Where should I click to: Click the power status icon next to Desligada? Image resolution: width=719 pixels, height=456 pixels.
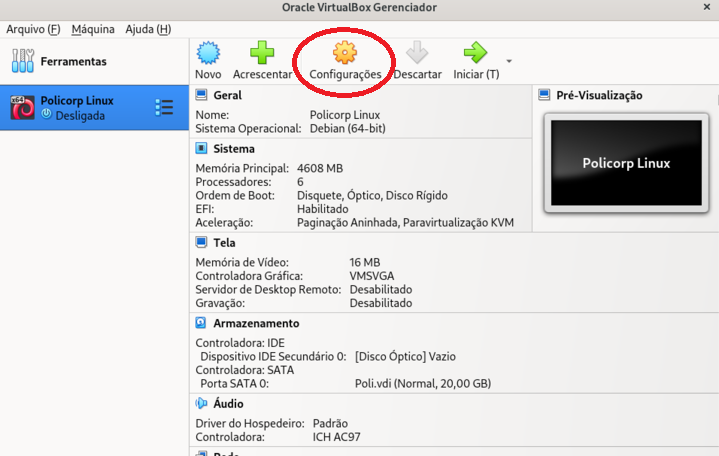pyautogui.click(x=46, y=114)
